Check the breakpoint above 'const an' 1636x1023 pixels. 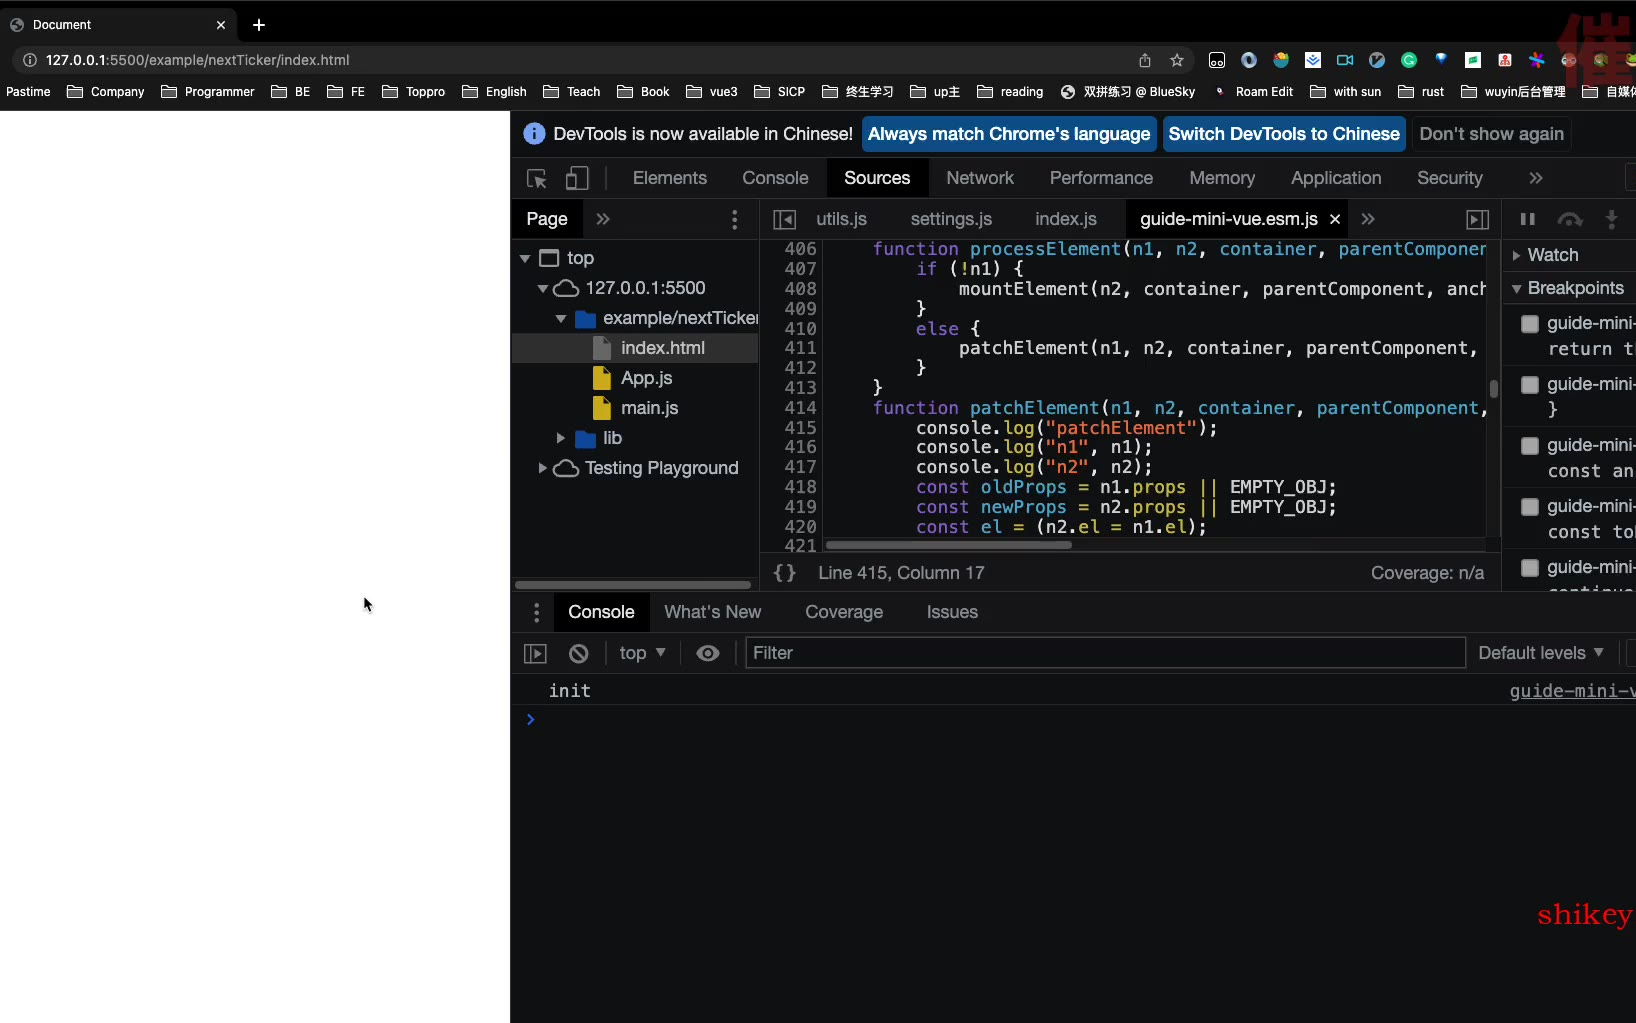pos(1529,446)
